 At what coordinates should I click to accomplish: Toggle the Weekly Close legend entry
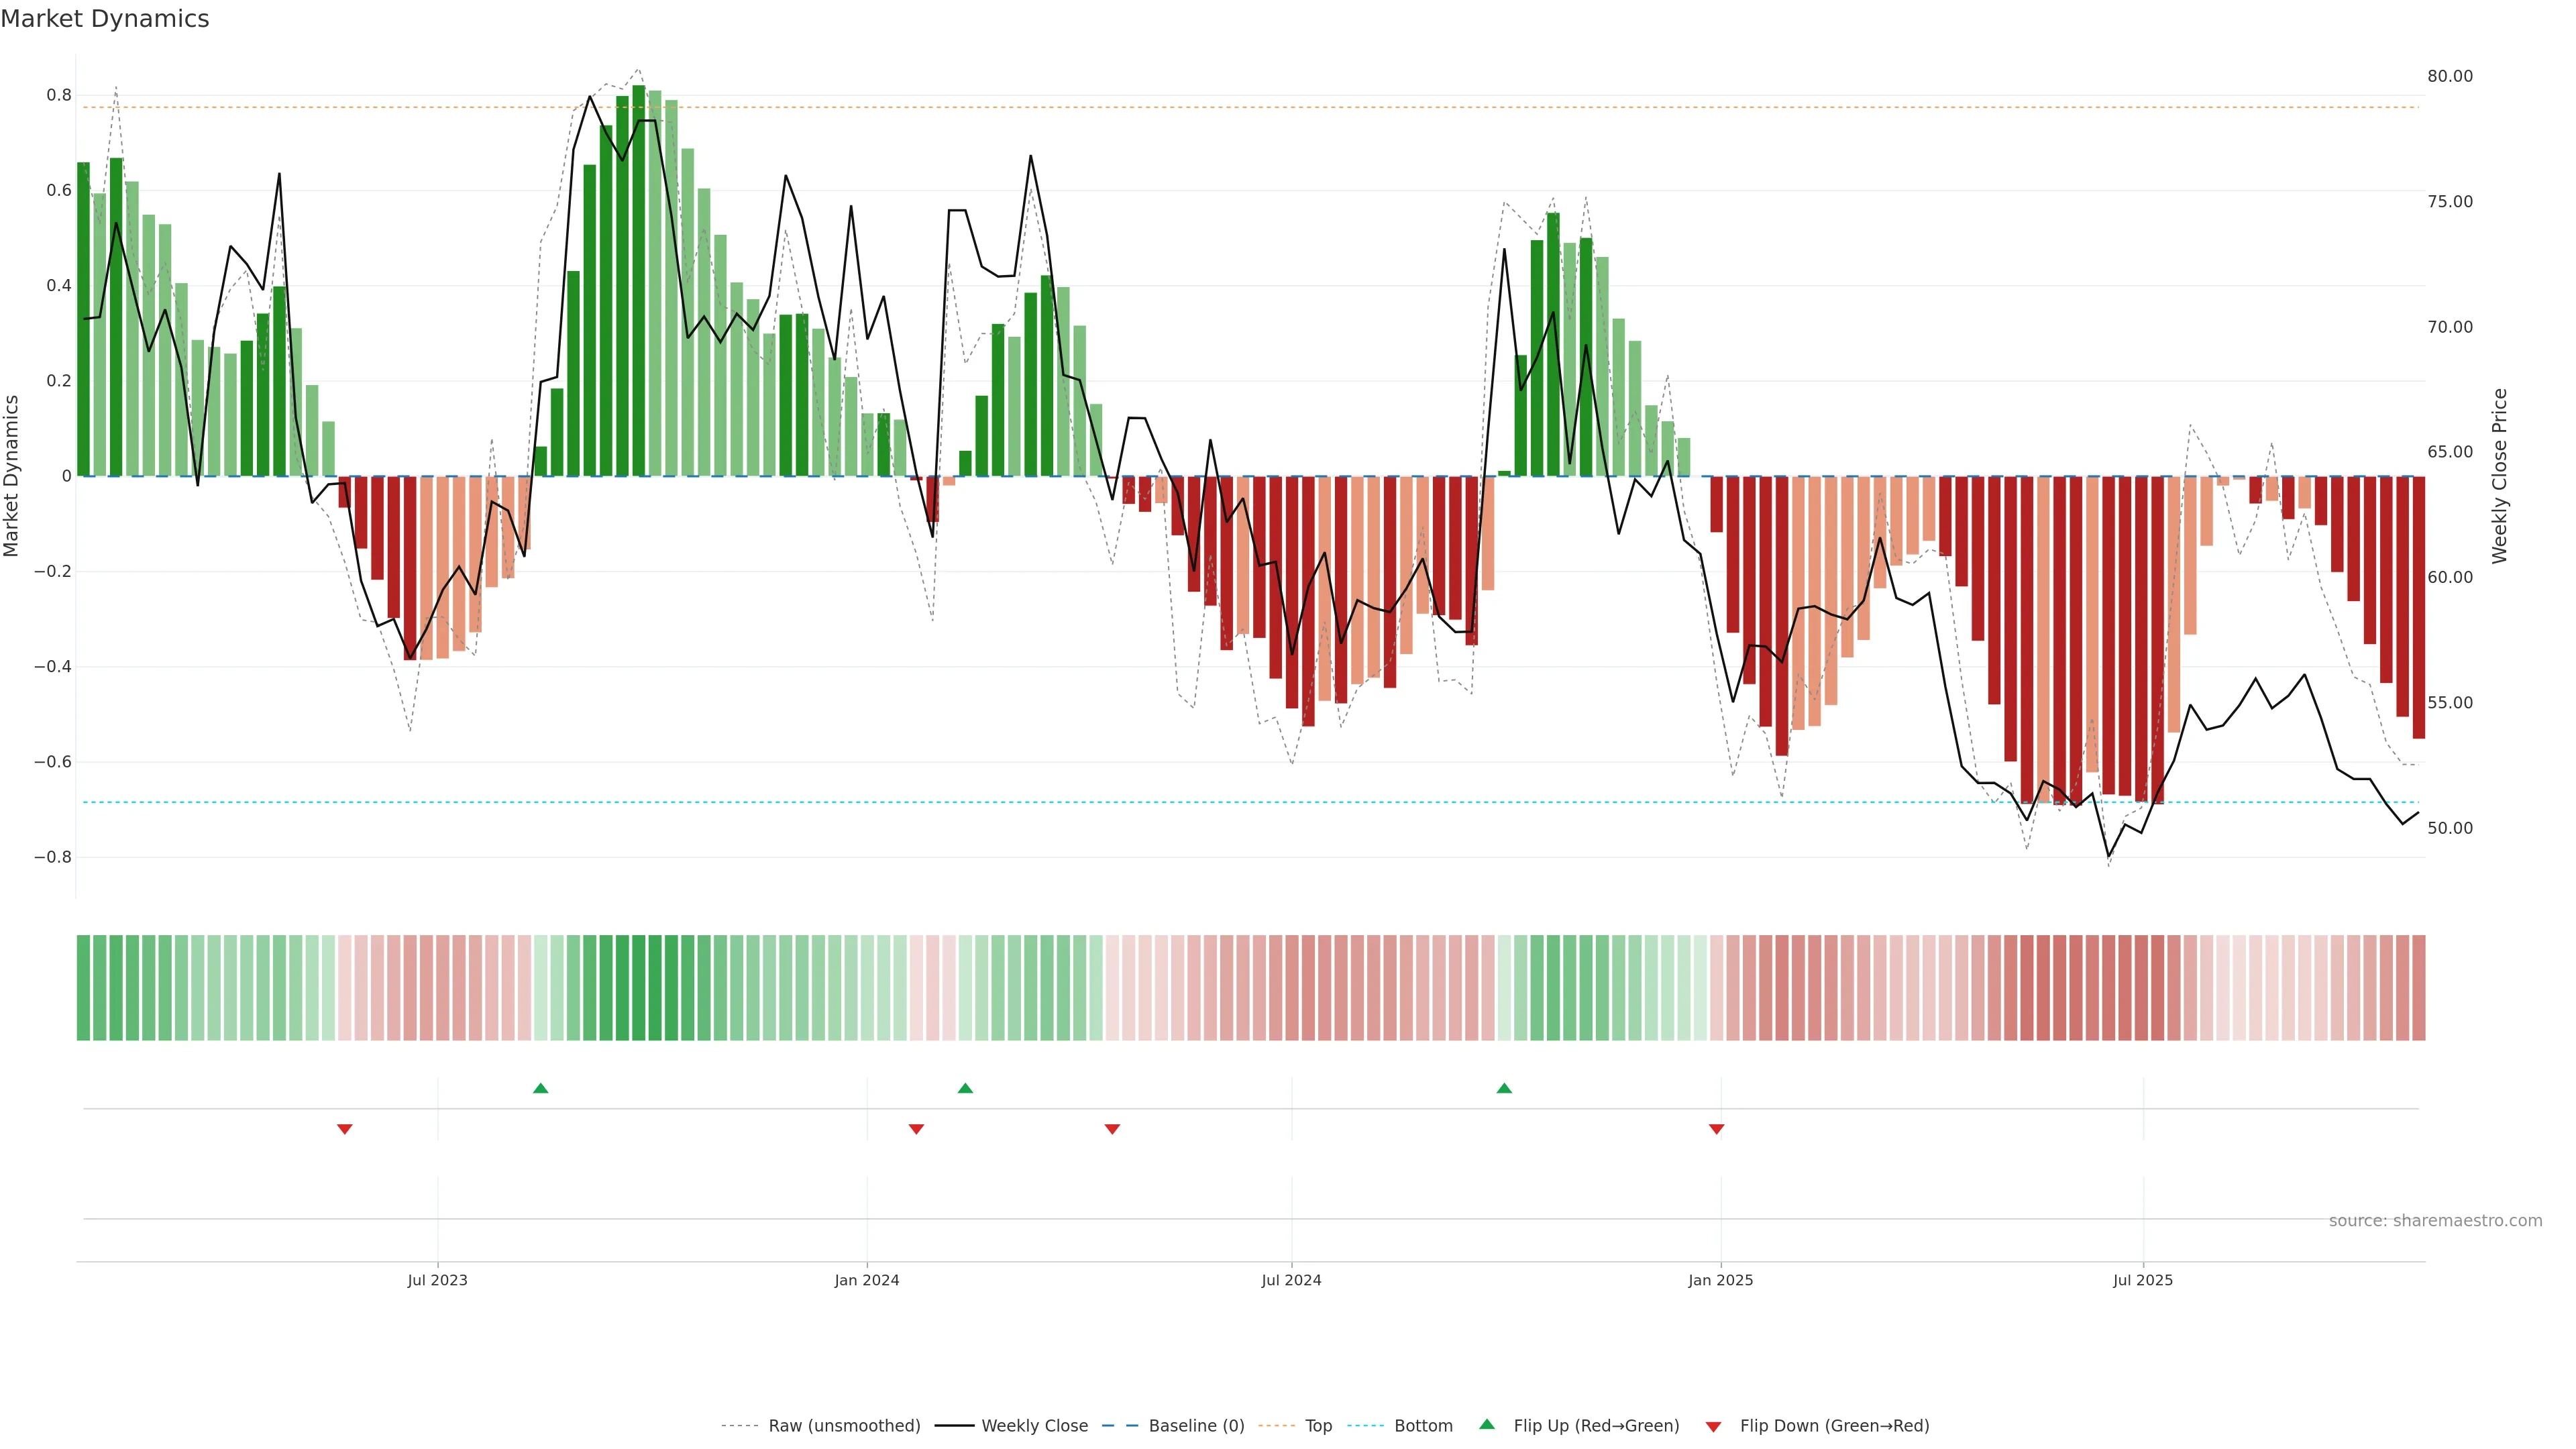click(1034, 1426)
